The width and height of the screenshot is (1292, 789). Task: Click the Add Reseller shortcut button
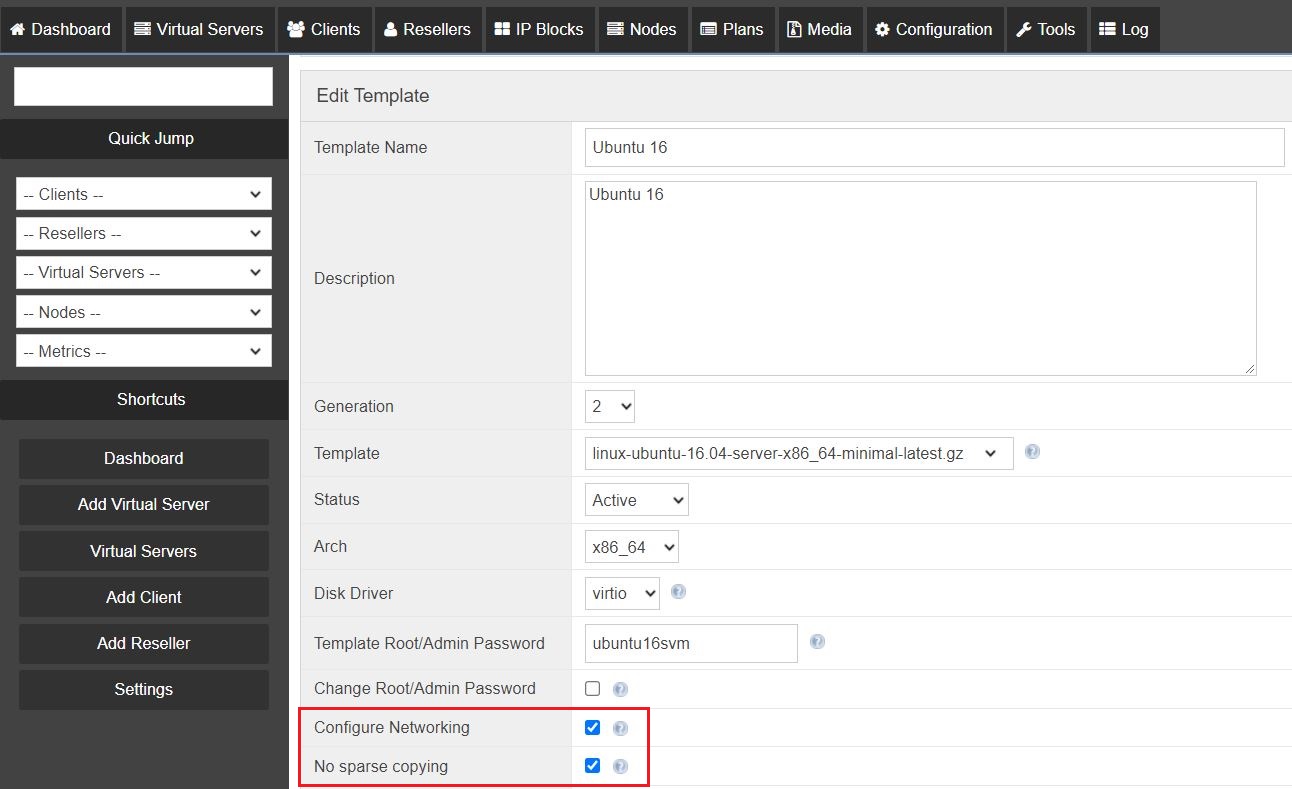click(143, 644)
